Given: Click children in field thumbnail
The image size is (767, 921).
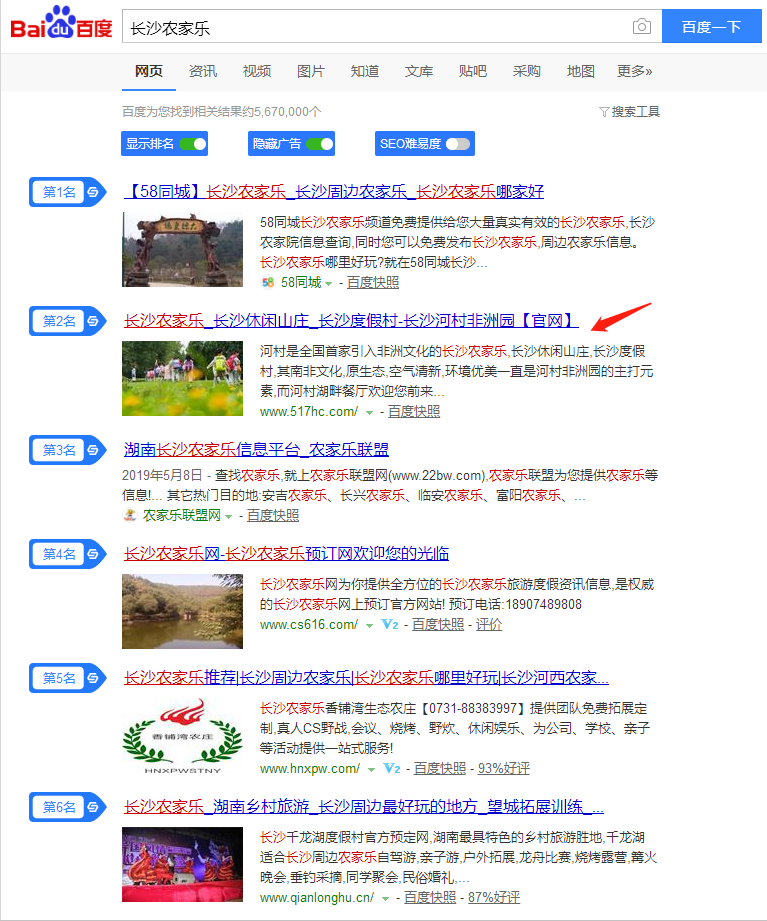Looking at the screenshot, I should (x=182, y=378).
